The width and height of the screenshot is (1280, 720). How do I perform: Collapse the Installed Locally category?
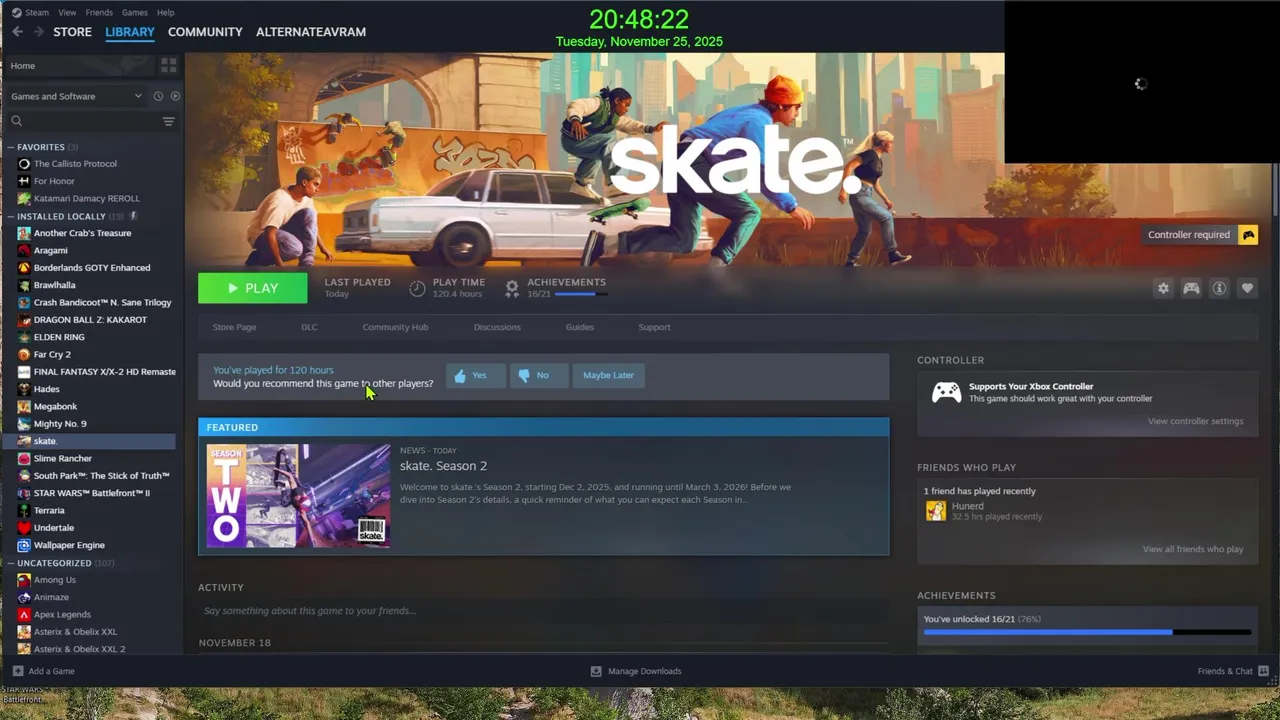coord(11,216)
